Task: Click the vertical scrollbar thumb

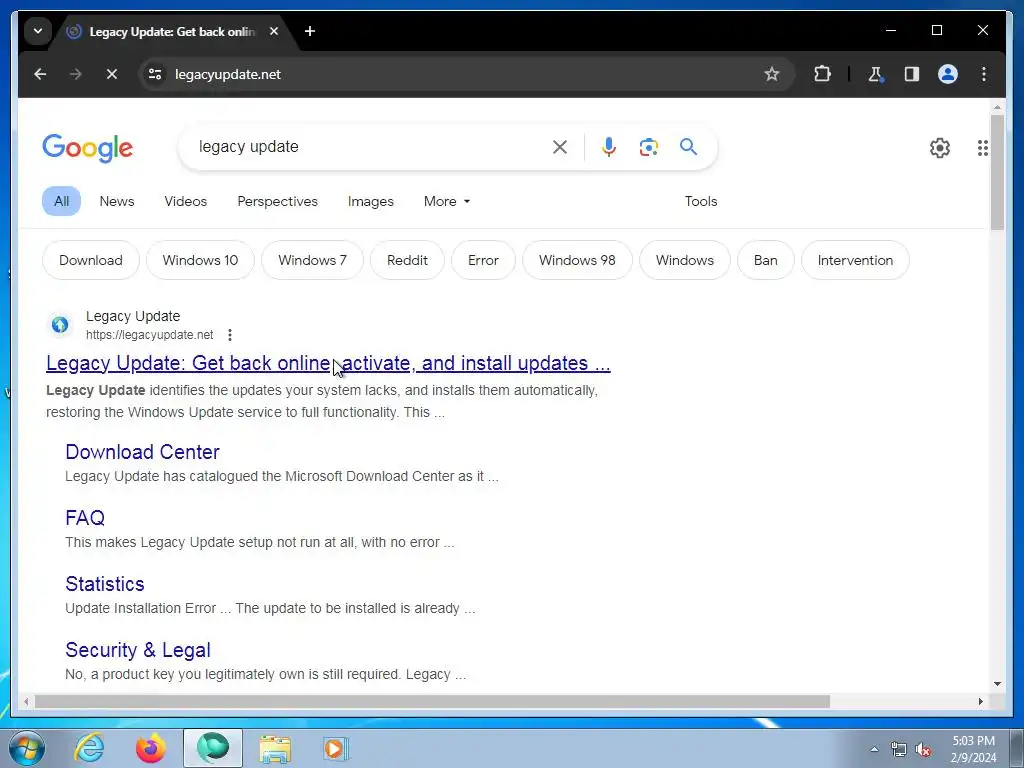Action: (x=997, y=172)
